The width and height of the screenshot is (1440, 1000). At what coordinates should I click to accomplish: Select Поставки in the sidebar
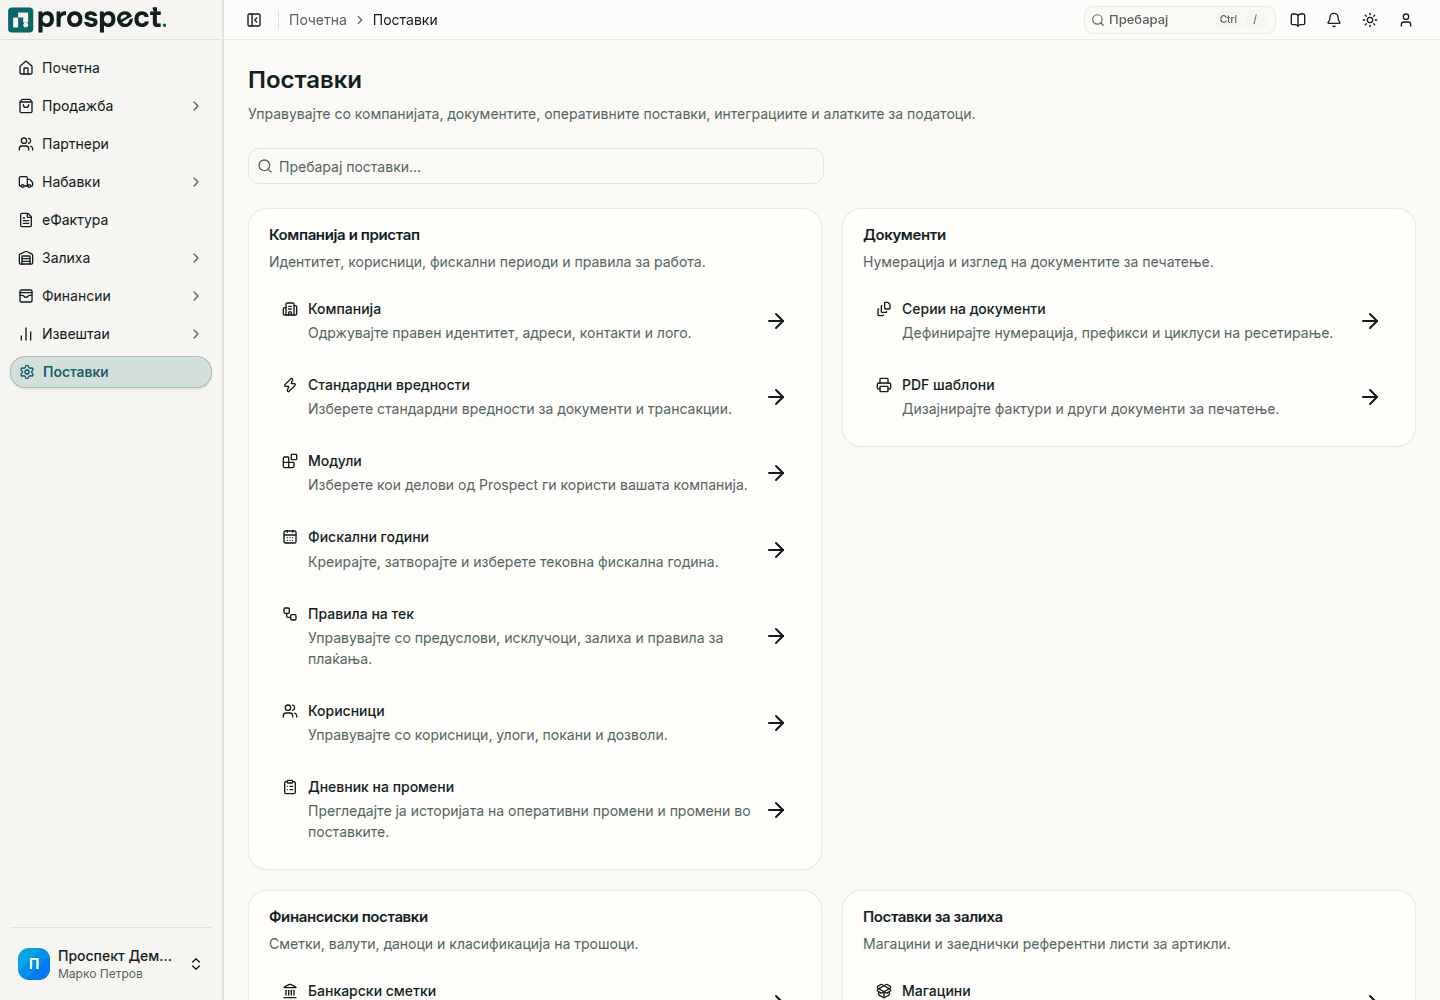coord(111,372)
